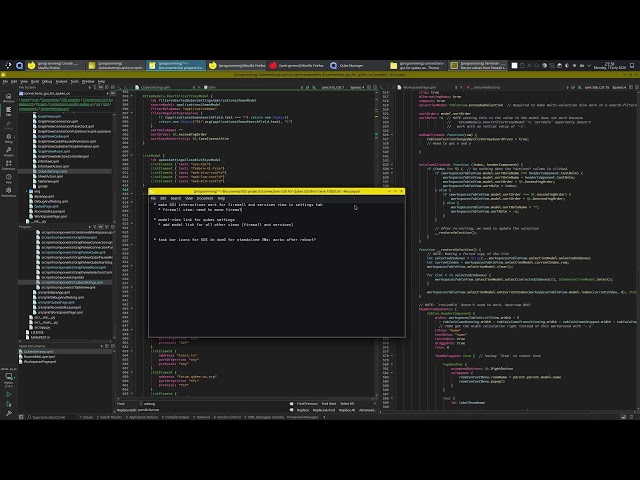Screen dimensions: 640x480
Task: Open the Window menu in Qt Creator
Action: [88, 82]
